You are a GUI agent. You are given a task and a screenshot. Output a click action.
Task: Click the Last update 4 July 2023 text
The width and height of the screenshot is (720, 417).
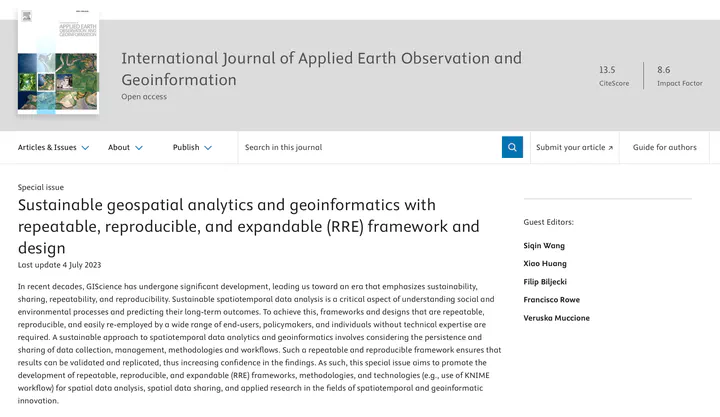(x=60, y=265)
